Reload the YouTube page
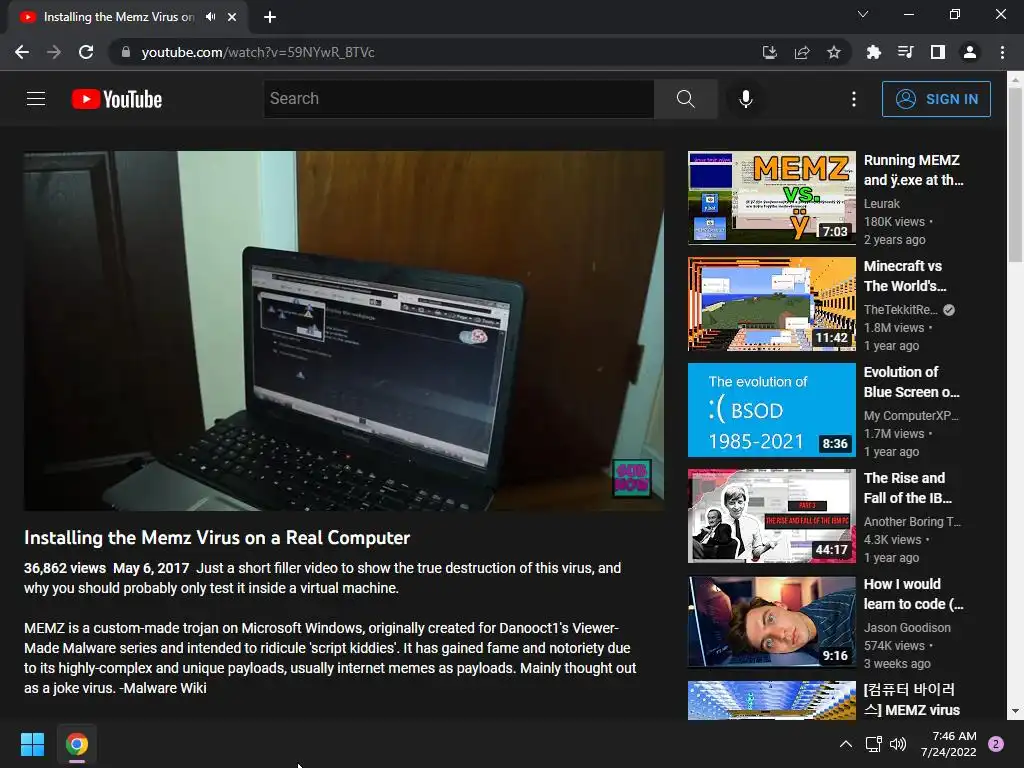 [86, 52]
